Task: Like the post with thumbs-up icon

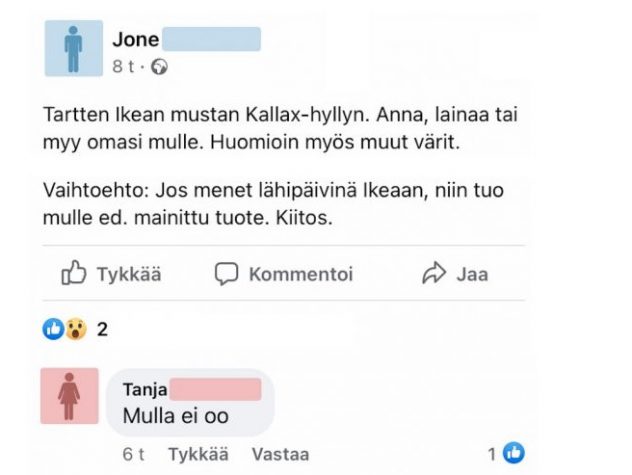Action: 73,274
